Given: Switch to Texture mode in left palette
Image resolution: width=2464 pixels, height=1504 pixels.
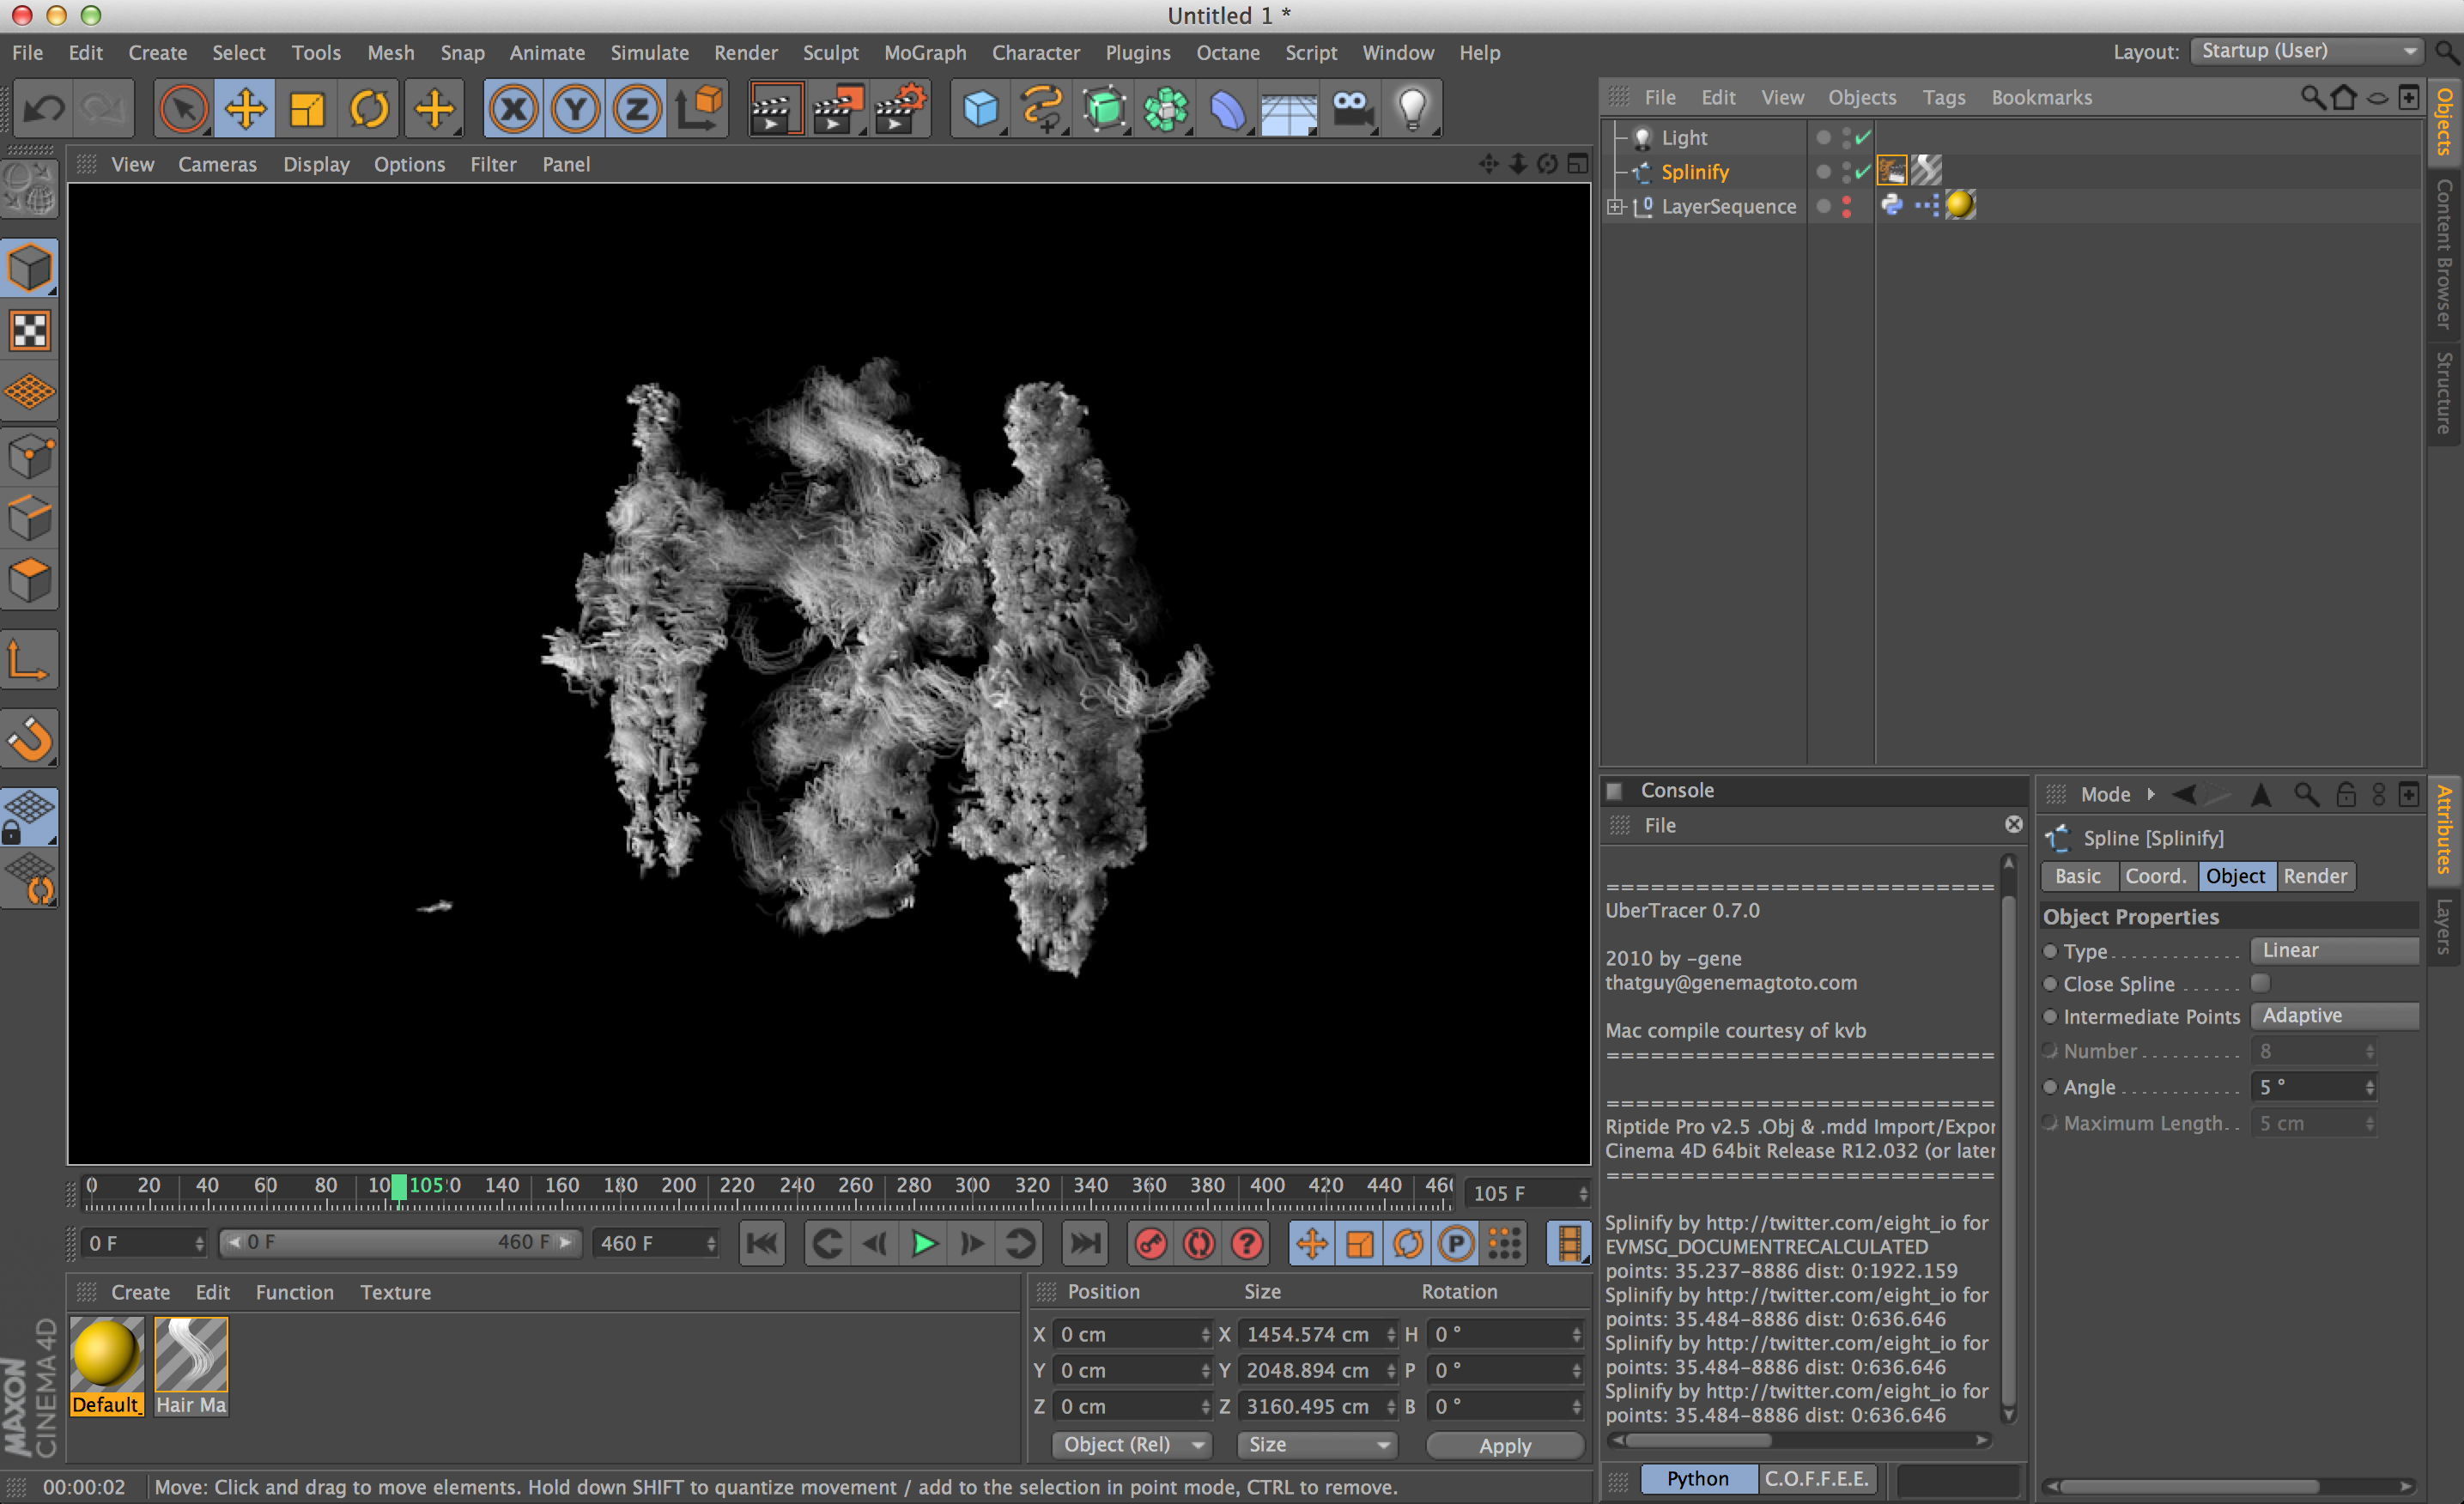Looking at the screenshot, I should (x=30, y=331).
